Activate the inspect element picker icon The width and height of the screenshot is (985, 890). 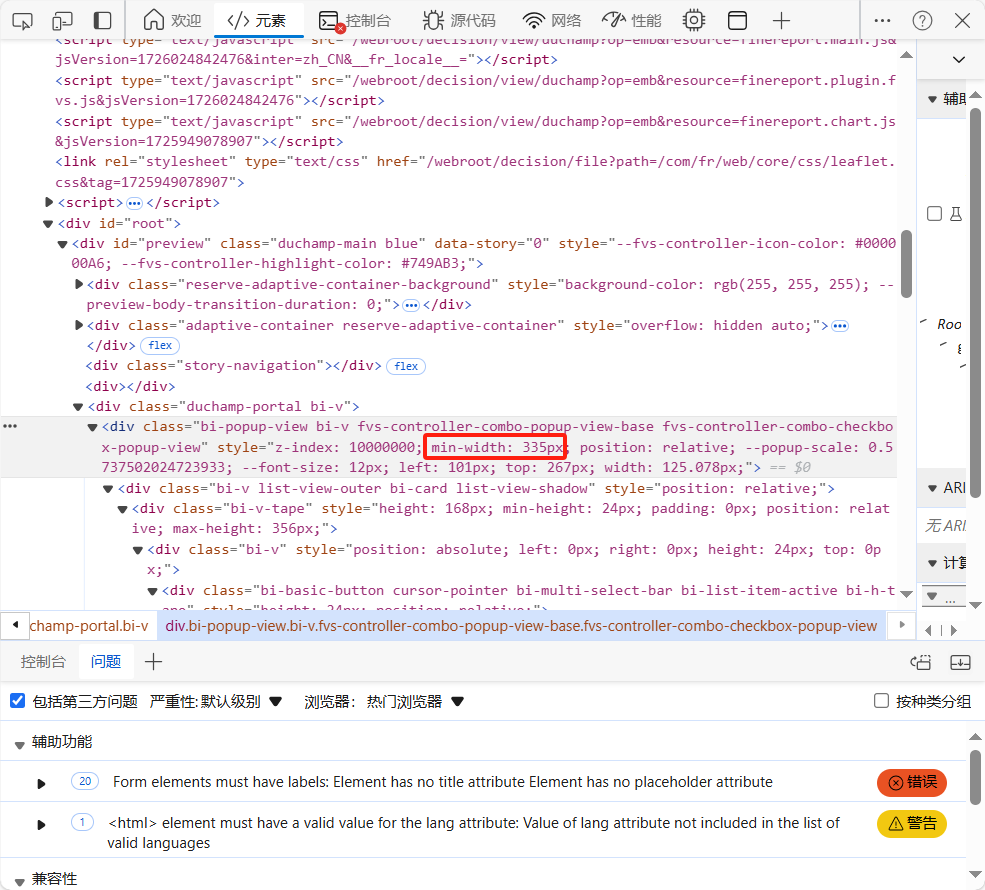[x=22, y=21]
